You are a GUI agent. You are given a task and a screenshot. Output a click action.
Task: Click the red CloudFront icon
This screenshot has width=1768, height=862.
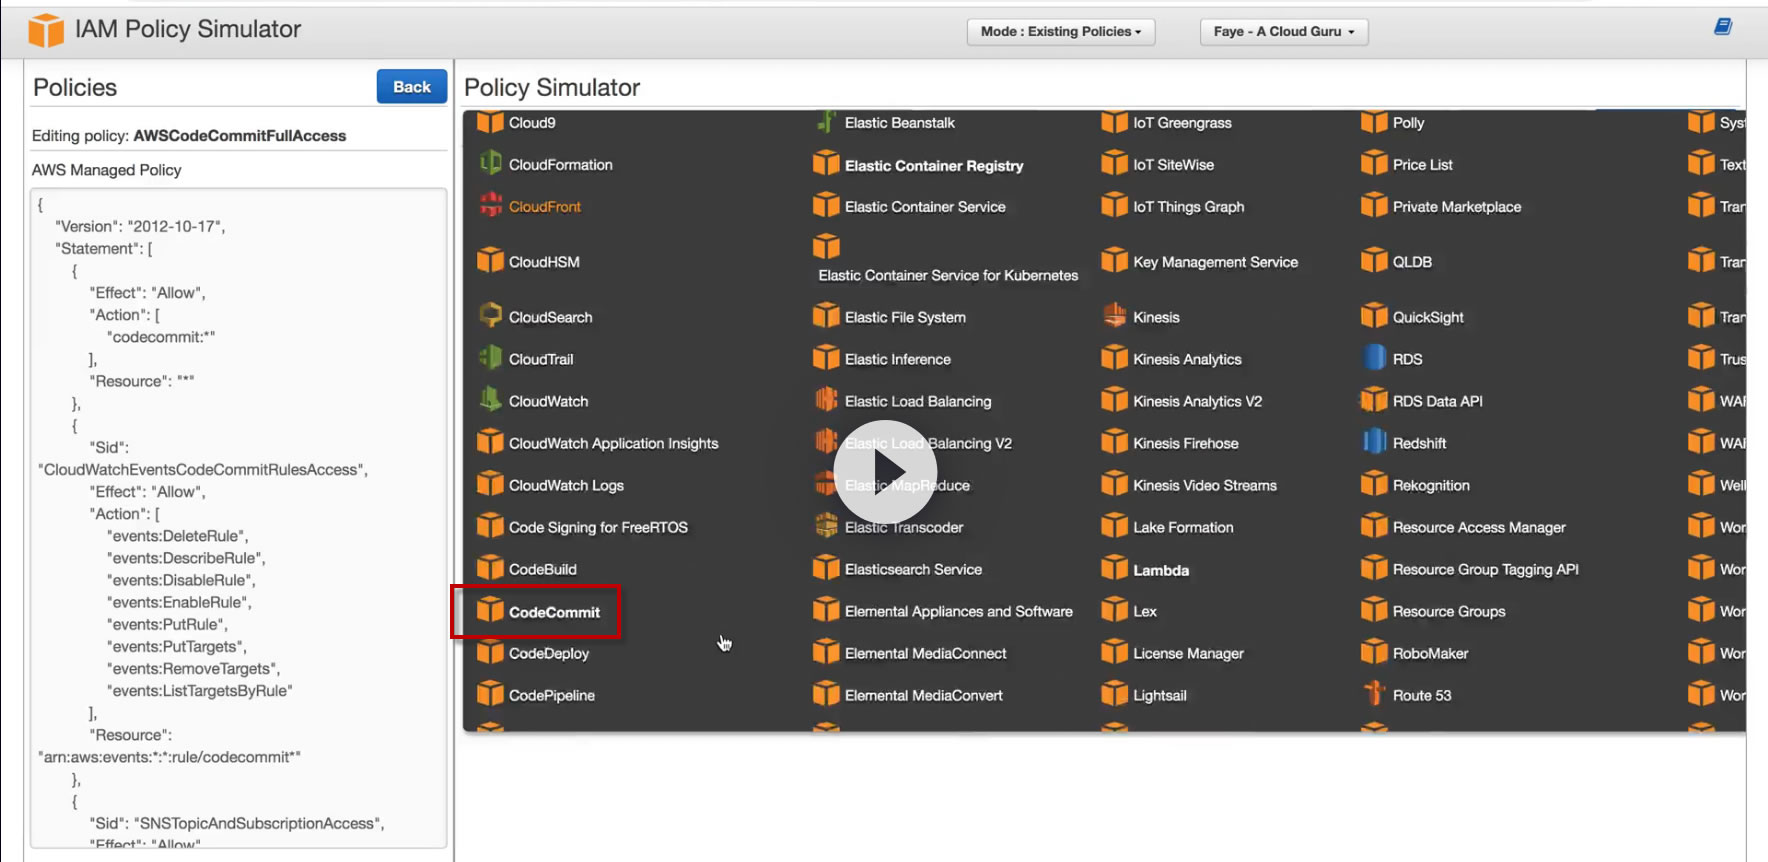coord(490,206)
